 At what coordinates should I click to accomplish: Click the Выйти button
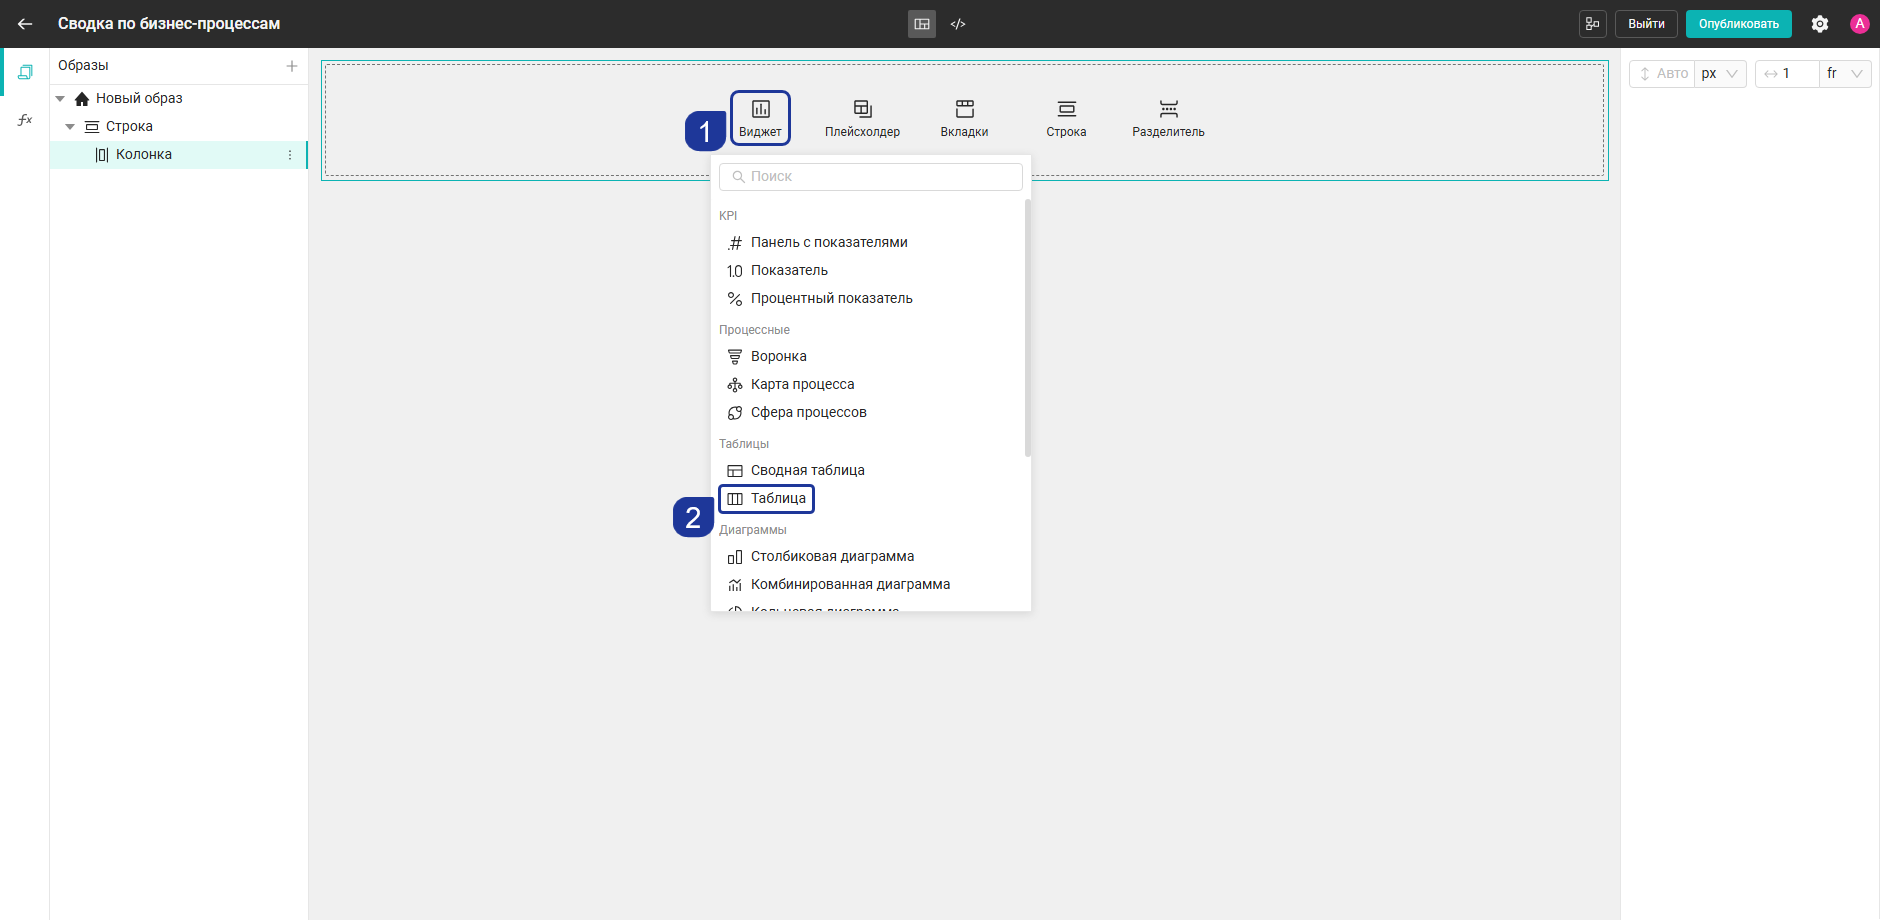click(x=1646, y=24)
